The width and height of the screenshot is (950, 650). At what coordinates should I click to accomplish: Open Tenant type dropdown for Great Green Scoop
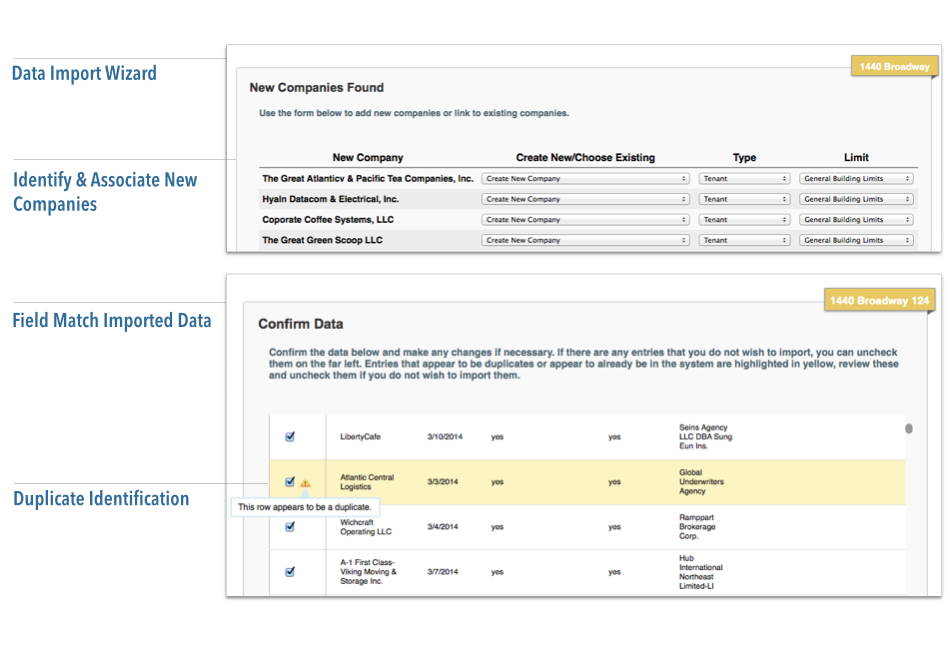coord(745,240)
